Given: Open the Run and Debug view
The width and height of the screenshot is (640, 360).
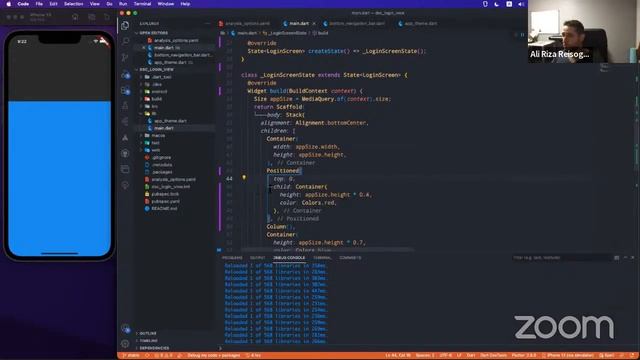Looking at the screenshot, I should tap(125, 75).
